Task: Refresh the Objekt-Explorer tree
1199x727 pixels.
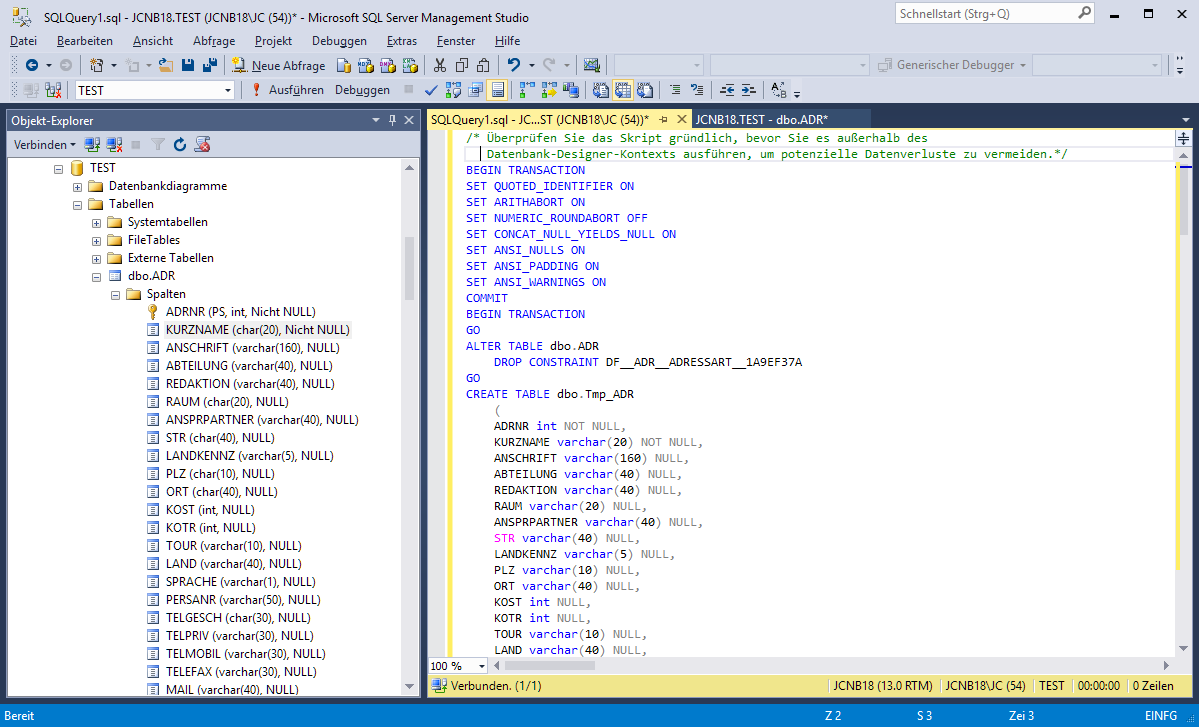Action: tap(180, 145)
